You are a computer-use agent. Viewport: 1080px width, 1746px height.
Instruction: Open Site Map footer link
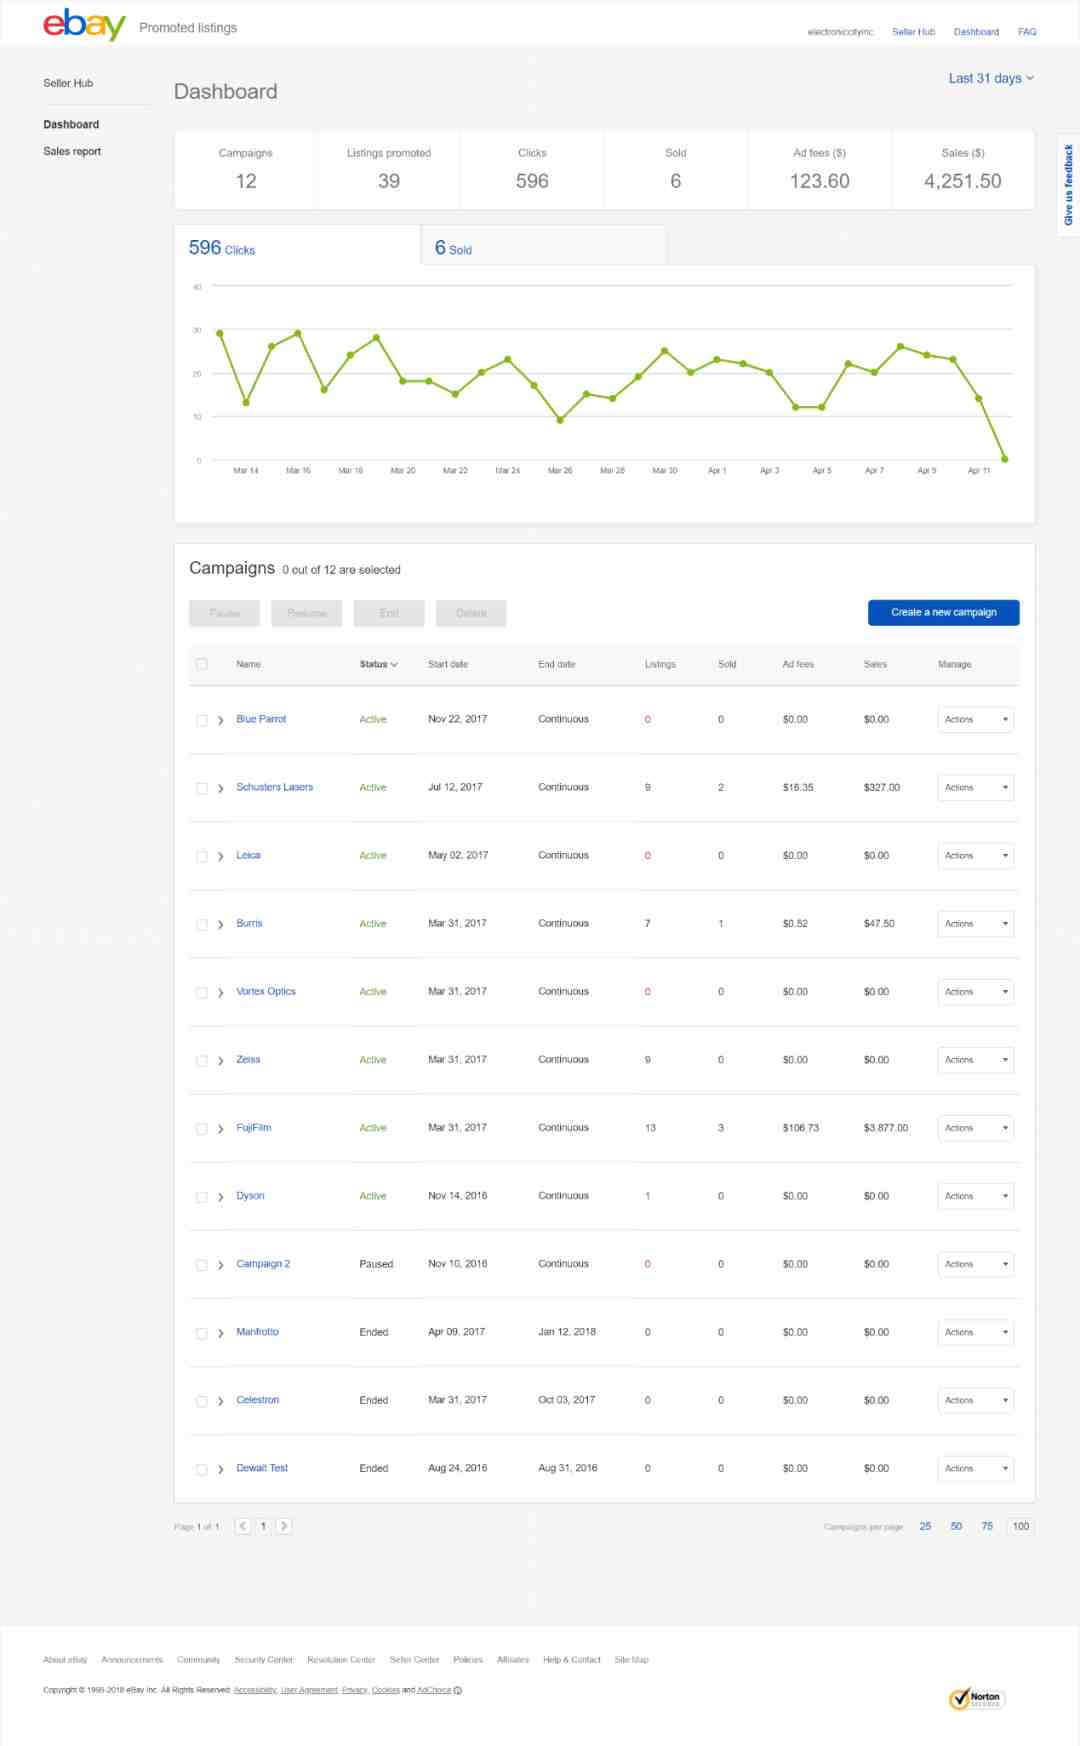point(631,1659)
